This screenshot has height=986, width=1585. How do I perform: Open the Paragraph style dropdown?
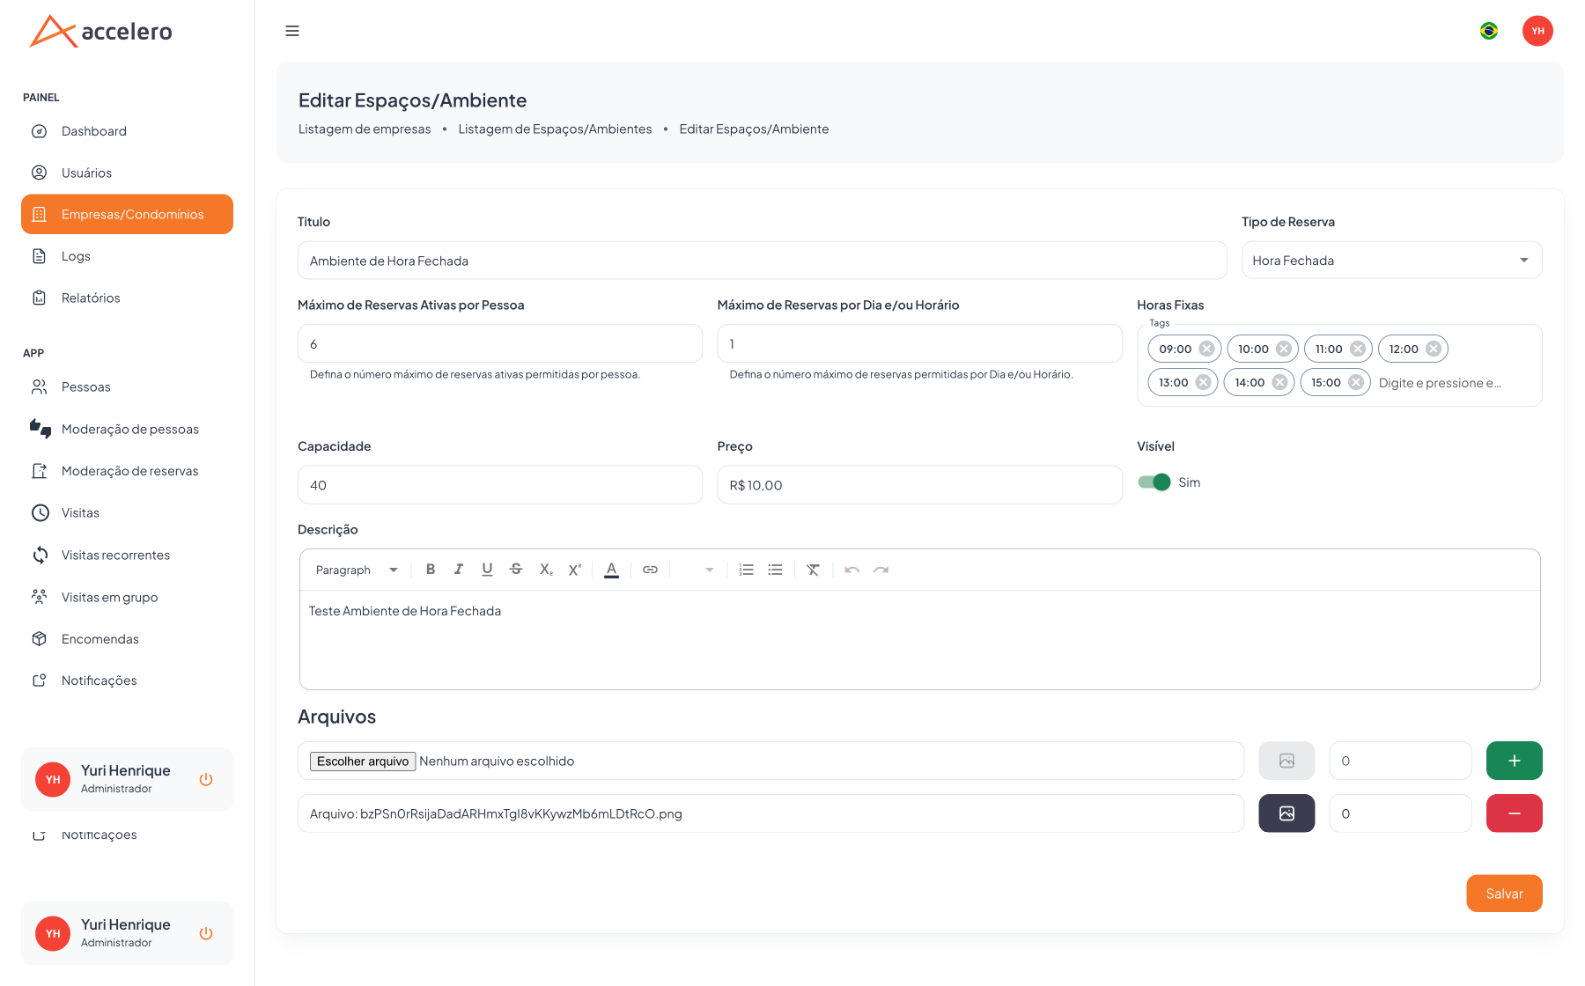point(357,570)
